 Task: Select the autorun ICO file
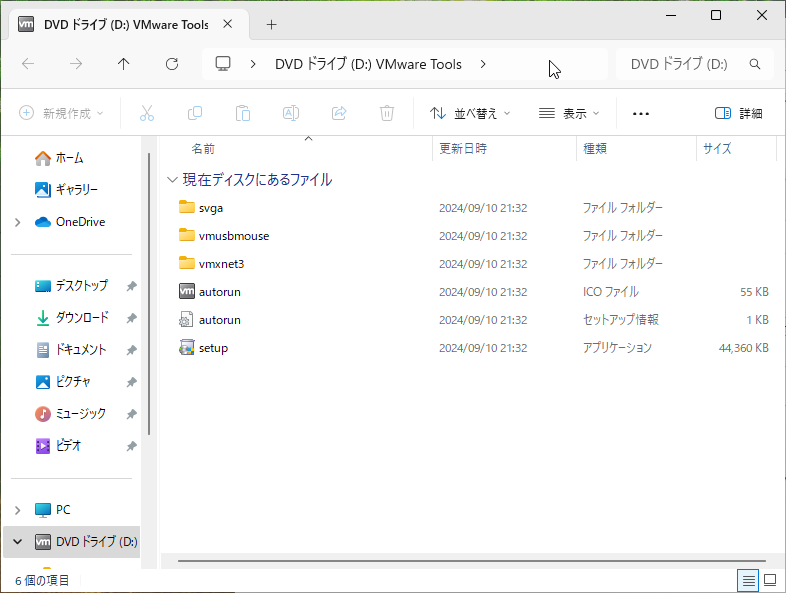pyautogui.click(x=219, y=292)
